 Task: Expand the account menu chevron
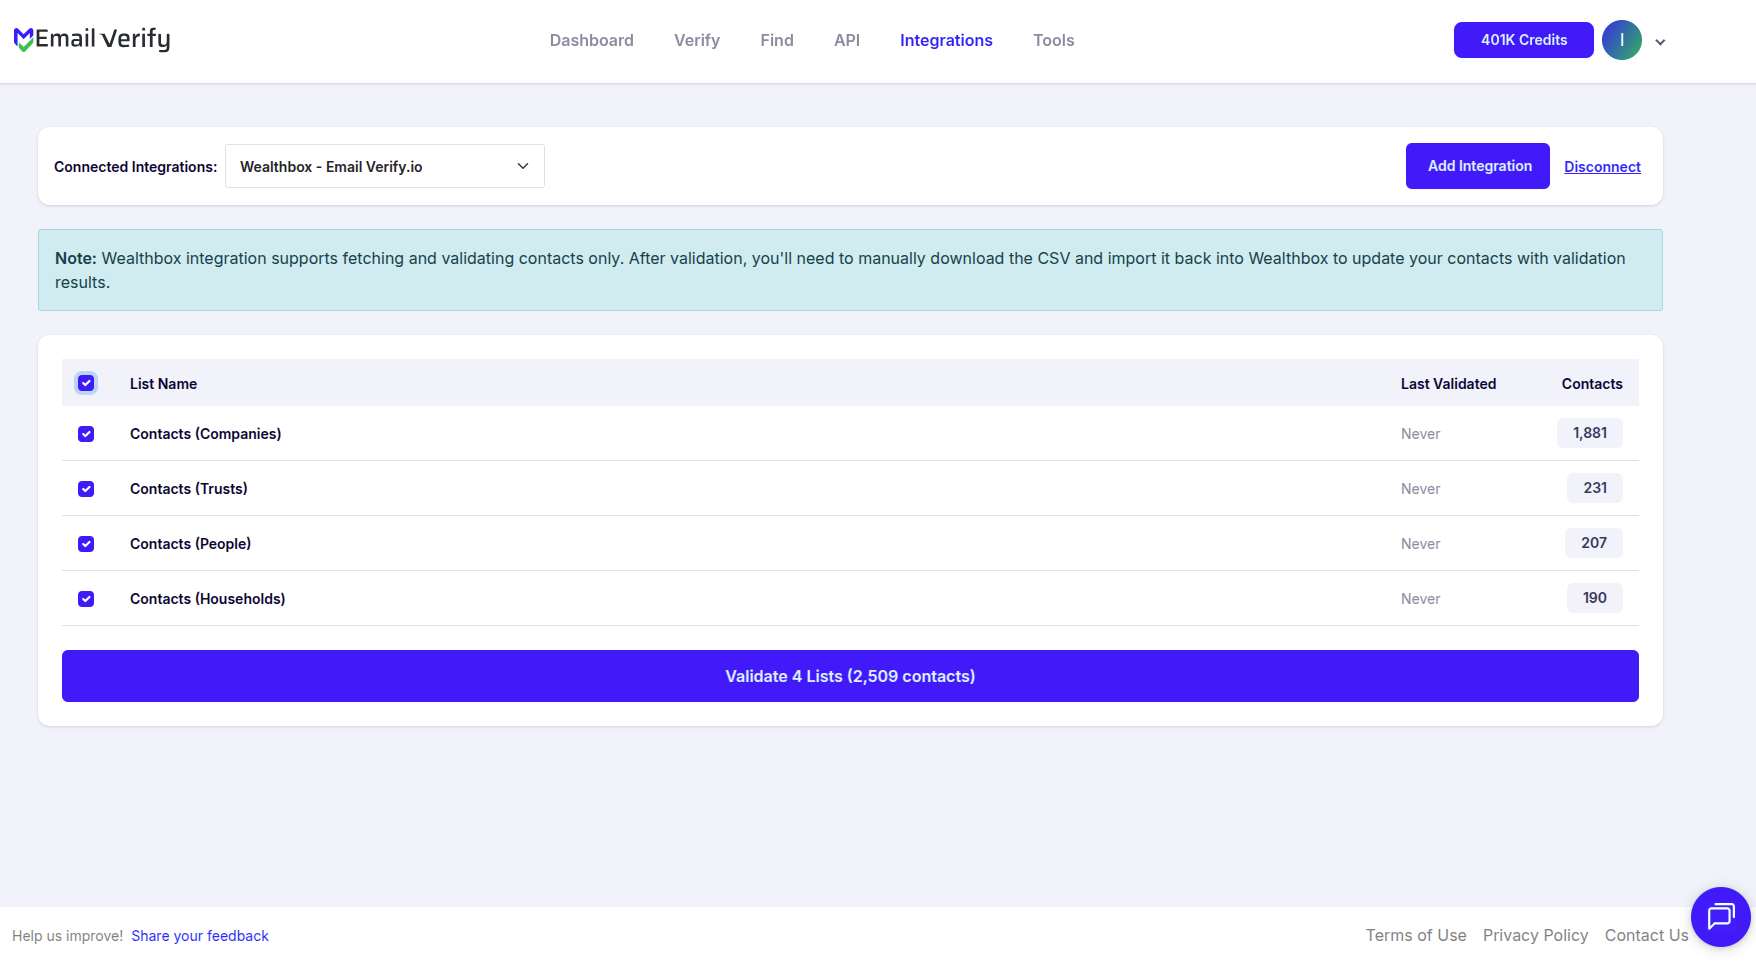pyautogui.click(x=1660, y=42)
